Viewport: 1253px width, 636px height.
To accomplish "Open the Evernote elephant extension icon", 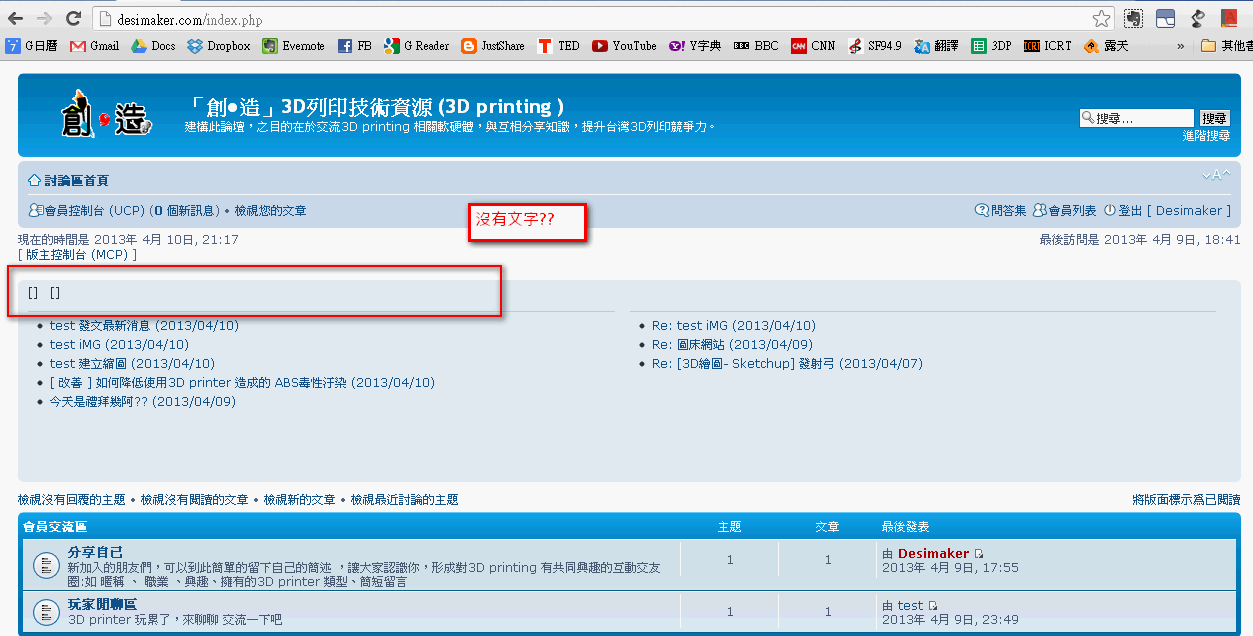I will click(x=1133, y=18).
